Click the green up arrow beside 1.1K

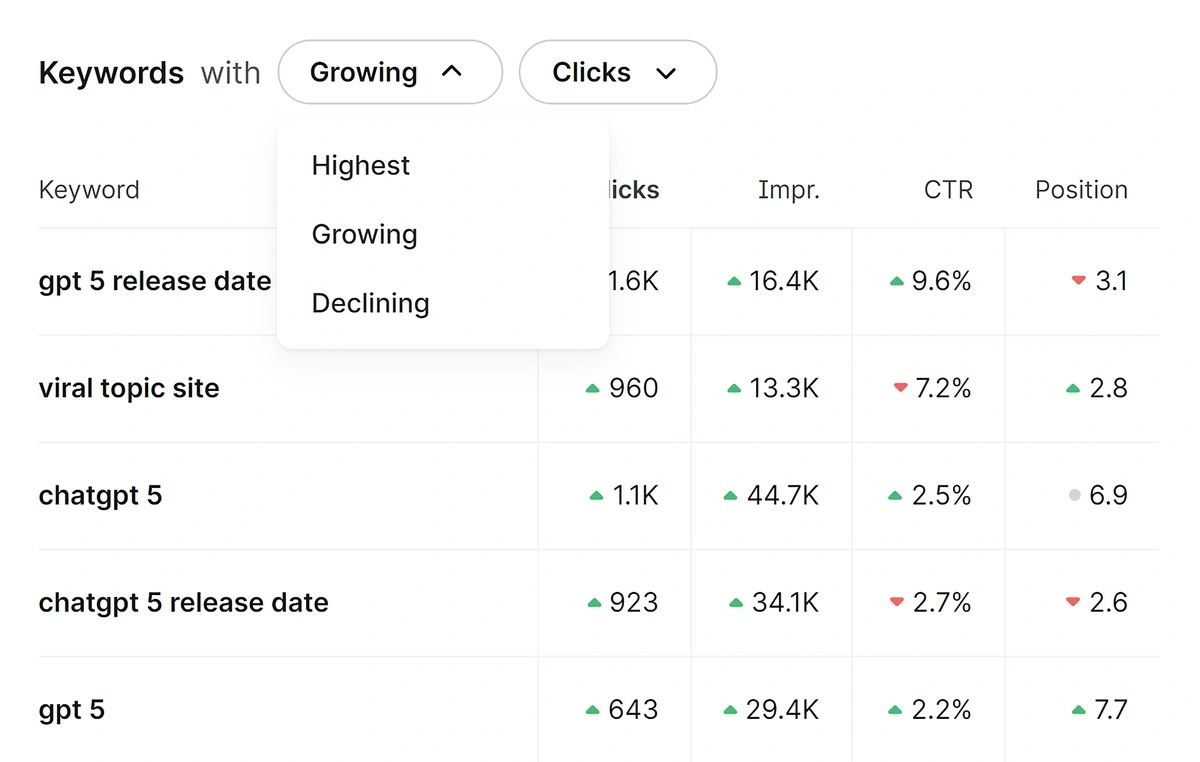click(597, 496)
